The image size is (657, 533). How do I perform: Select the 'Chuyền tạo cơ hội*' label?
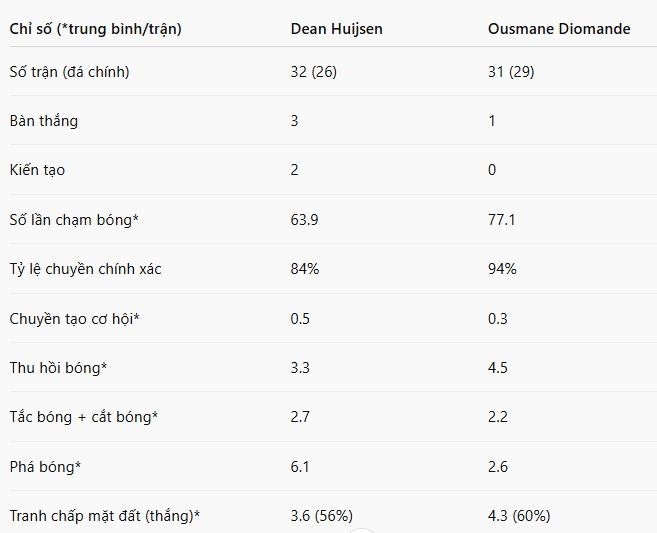click(x=75, y=318)
